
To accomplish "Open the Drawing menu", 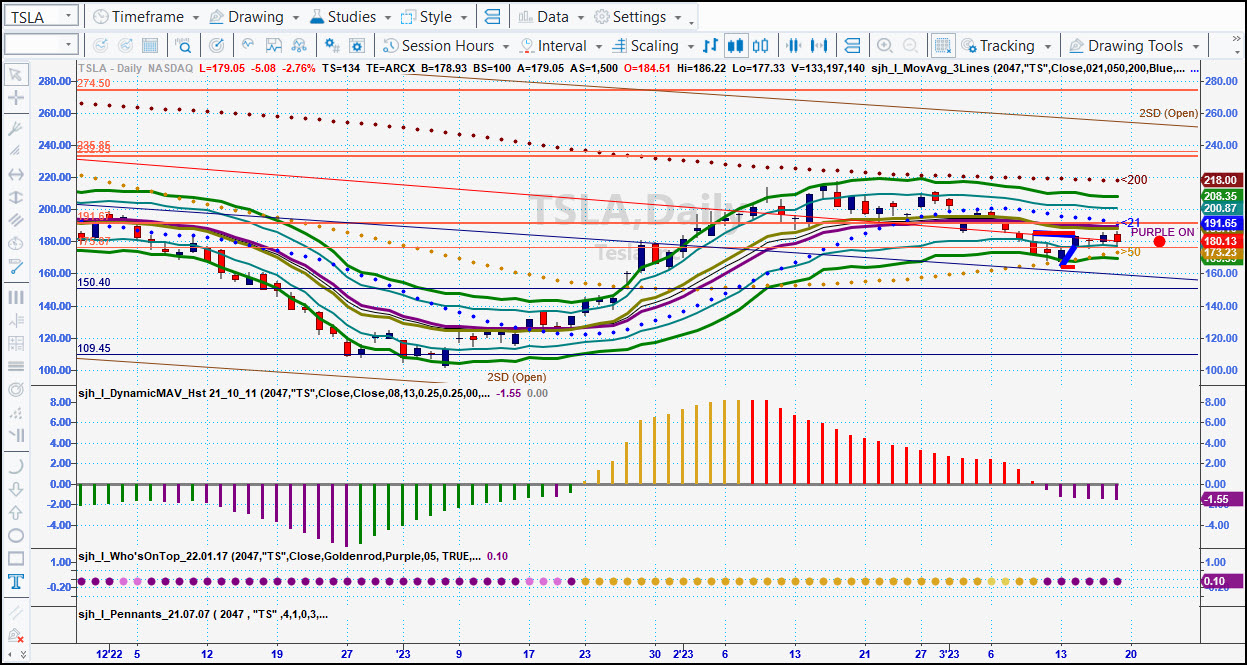I will coord(254,17).
